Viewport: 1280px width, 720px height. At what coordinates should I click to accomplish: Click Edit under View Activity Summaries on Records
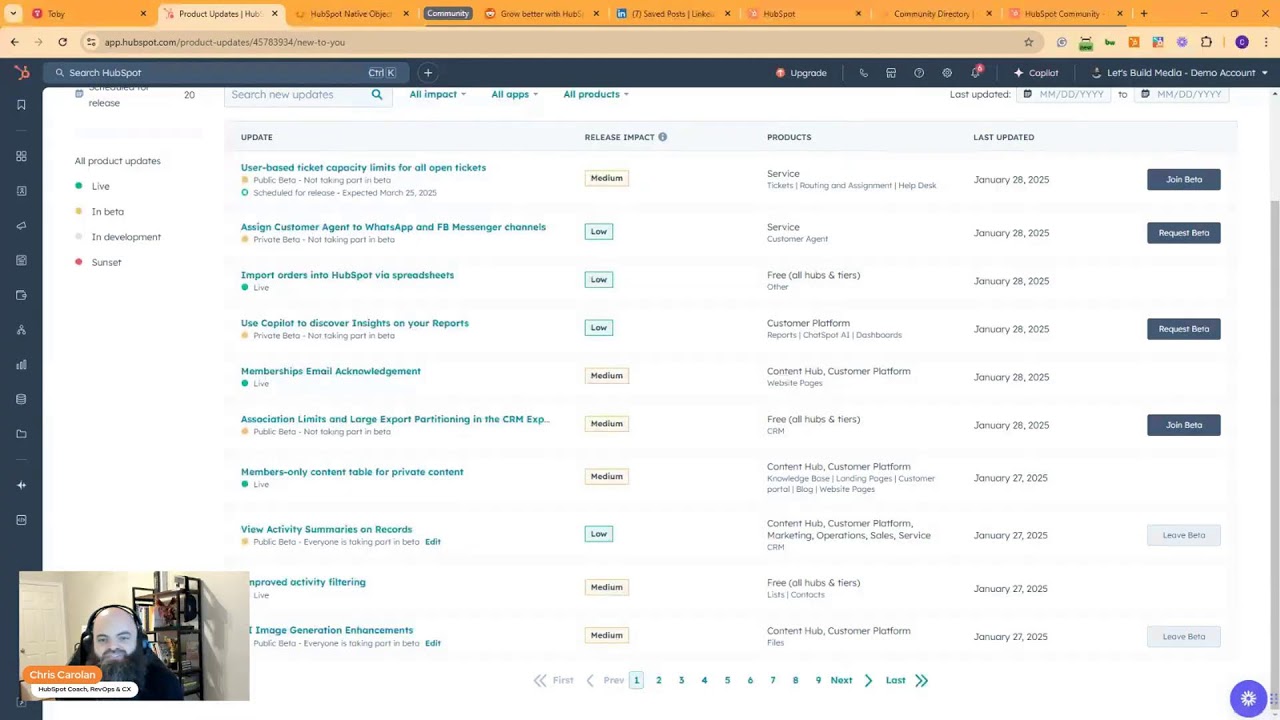(x=432, y=542)
